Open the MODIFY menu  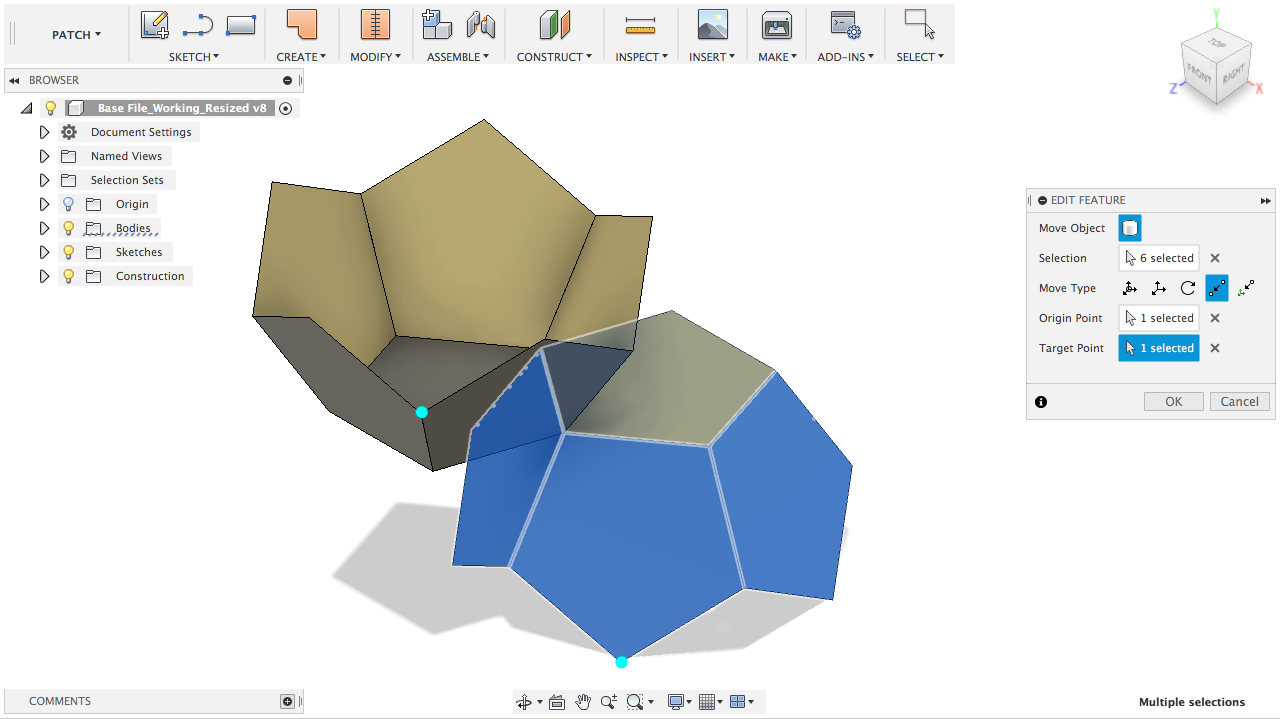coord(375,57)
